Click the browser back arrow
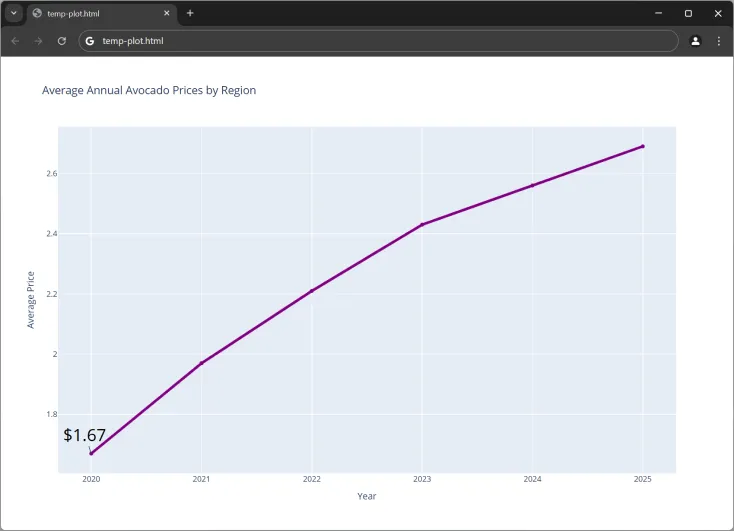The image size is (734, 531). [x=15, y=41]
